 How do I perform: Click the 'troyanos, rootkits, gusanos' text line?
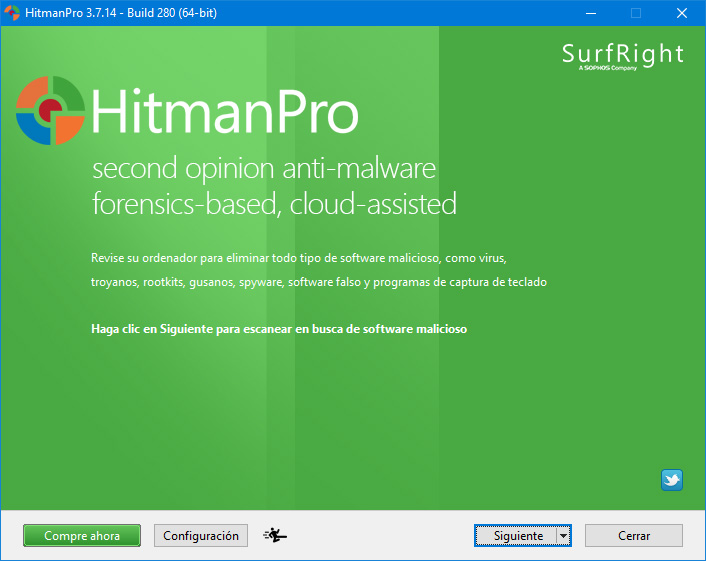[319, 282]
